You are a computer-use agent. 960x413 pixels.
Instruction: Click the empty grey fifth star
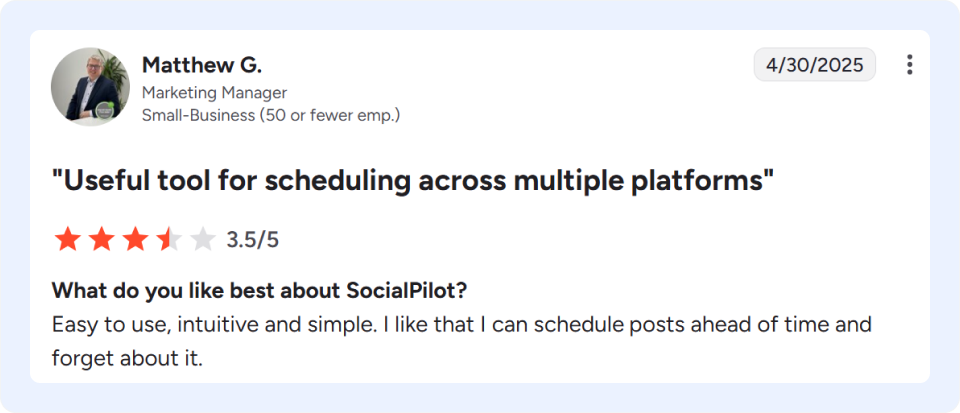203,239
